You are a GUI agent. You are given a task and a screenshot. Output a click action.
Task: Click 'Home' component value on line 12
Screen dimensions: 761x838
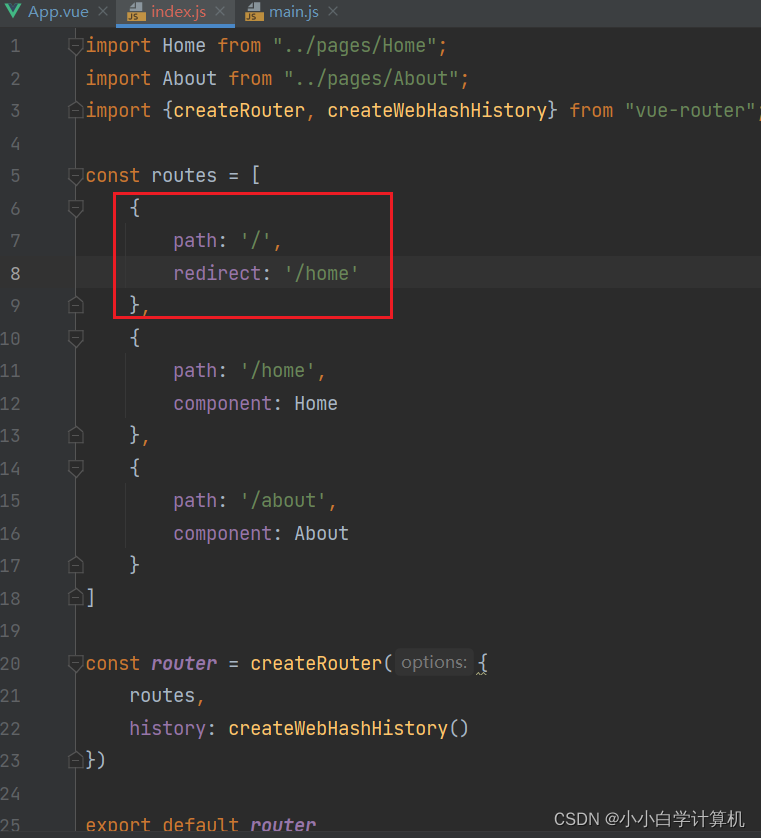pyautogui.click(x=316, y=404)
